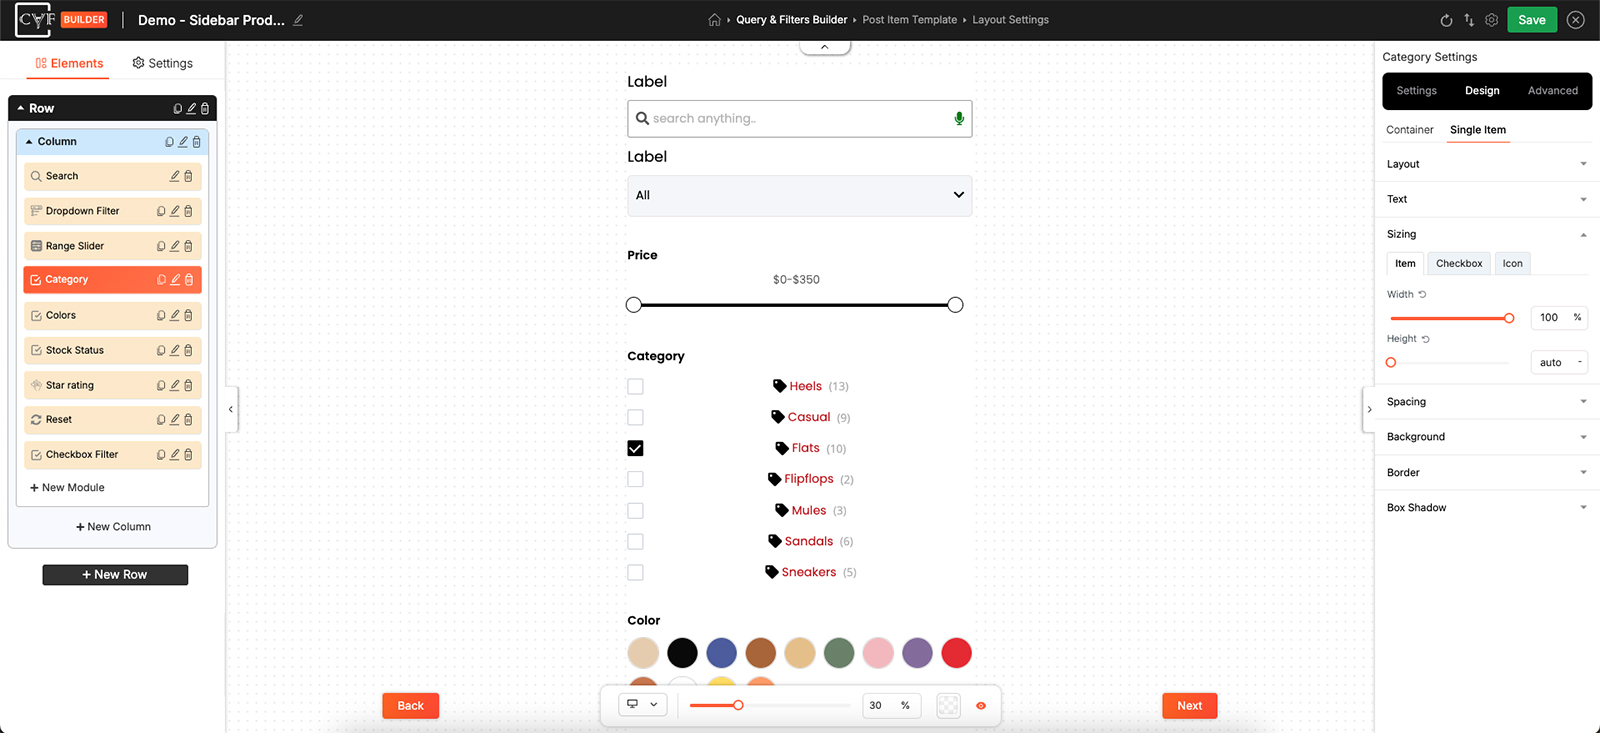Edit the Category module with pencil icon
This screenshot has height=733, width=1600.
[175, 280]
